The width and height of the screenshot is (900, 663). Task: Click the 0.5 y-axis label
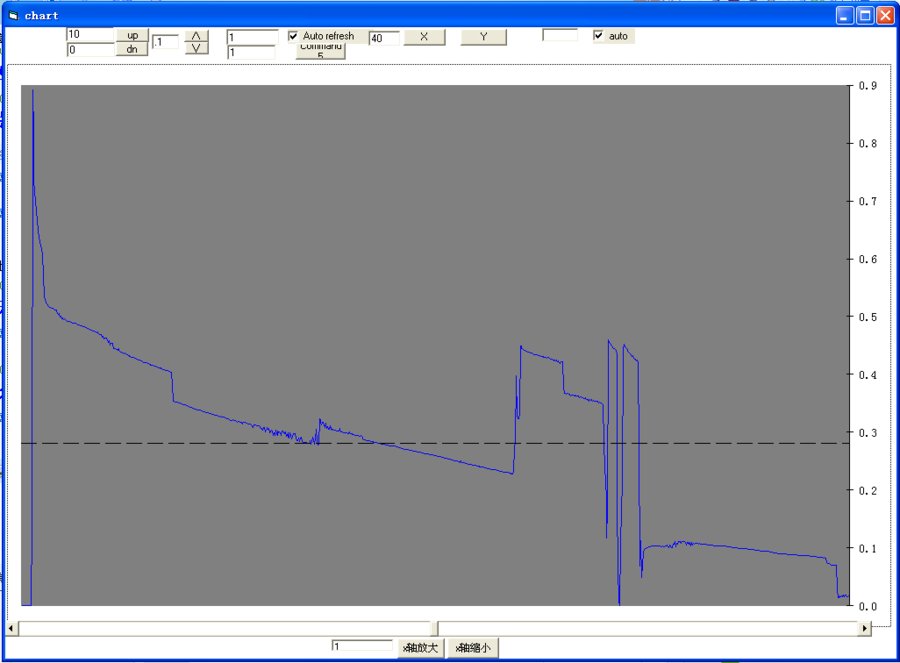click(x=868, y=317)
